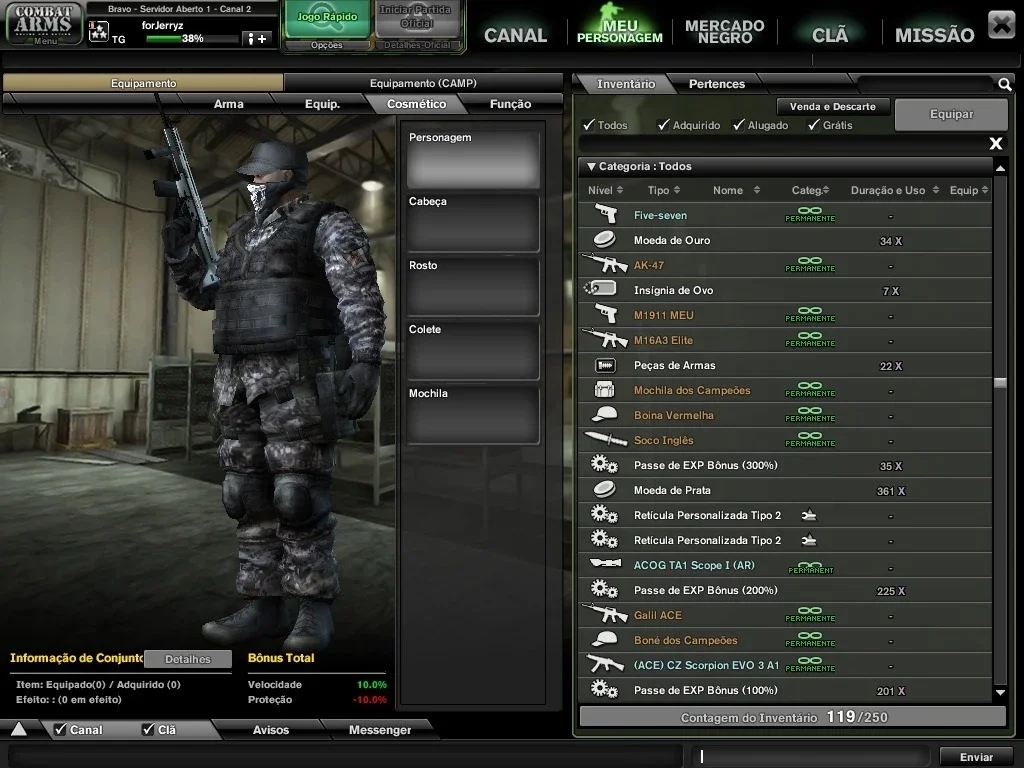Click the experience progress bar showing 38%

[192, 39]
